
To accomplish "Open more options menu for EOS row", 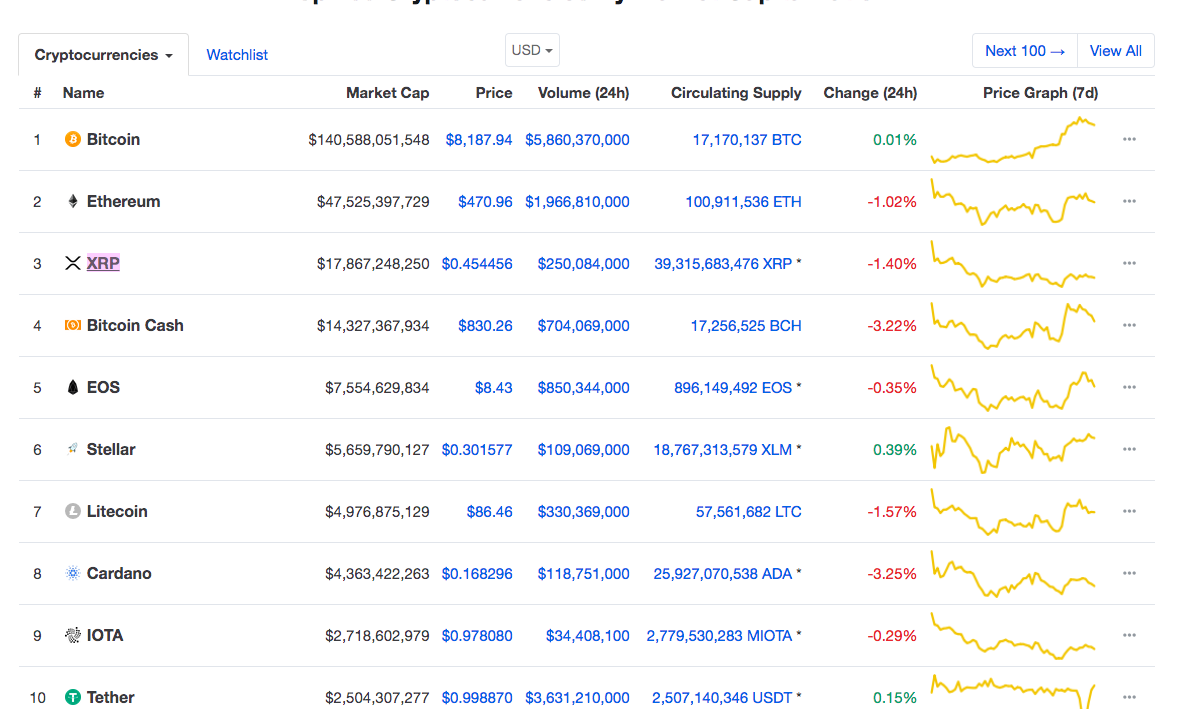I will 1129,388.
